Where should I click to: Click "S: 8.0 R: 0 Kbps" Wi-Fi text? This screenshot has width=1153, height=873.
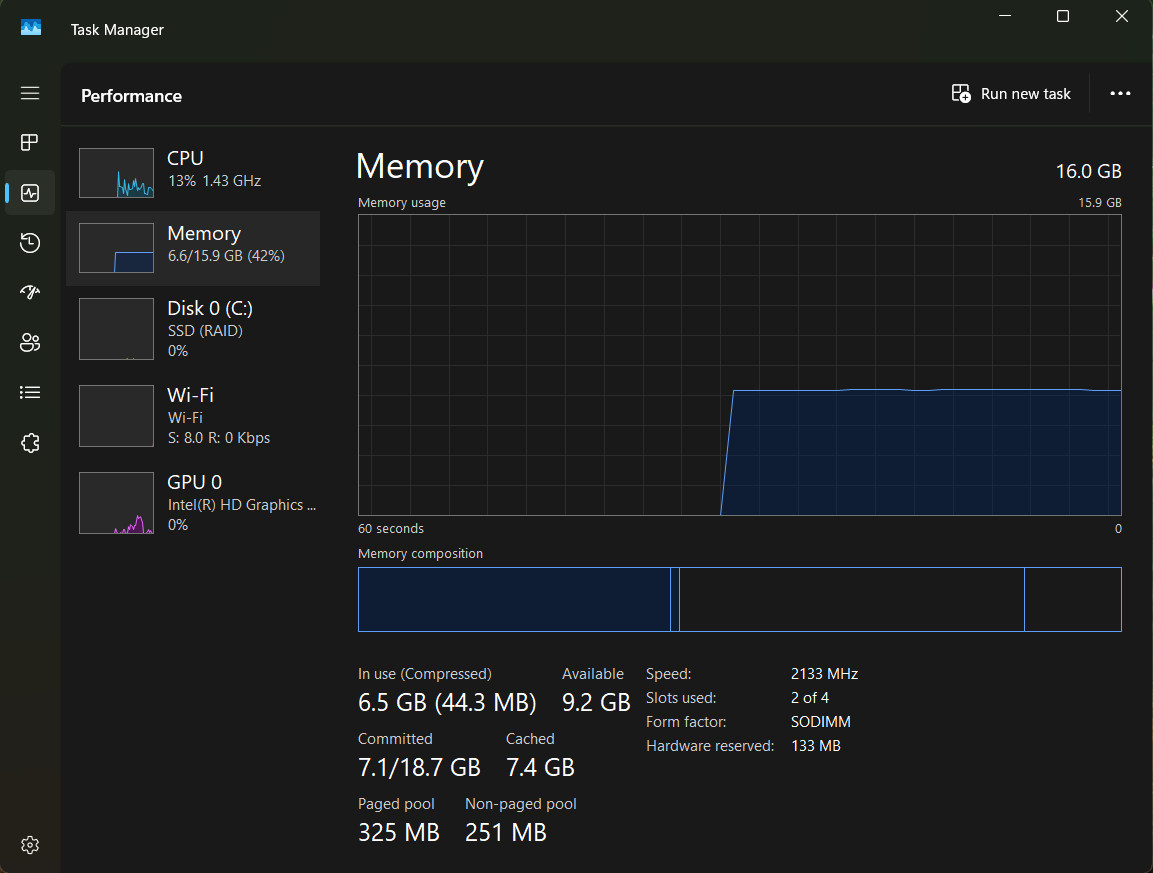(x=218, y=438)
